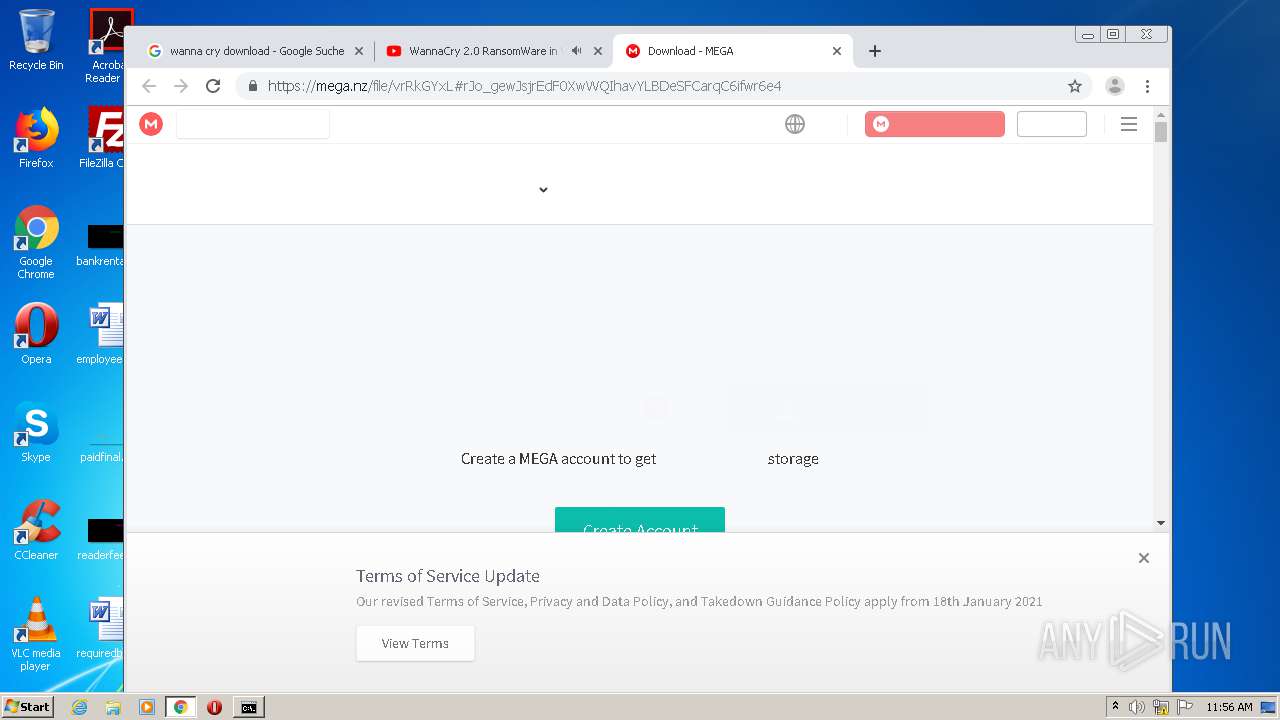Click the Chrome taskbar button
This screenshot has width=1280, height=720.
(x=181, y=707)
